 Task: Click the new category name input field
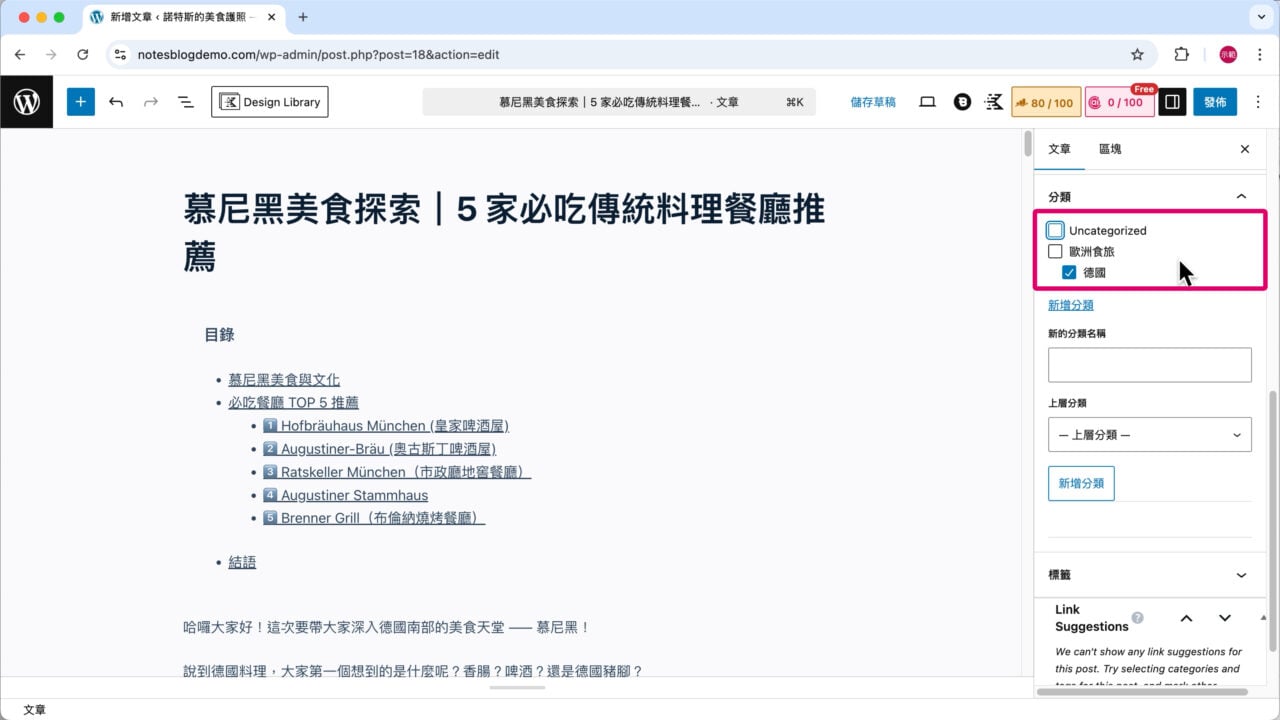point(1149,364)
